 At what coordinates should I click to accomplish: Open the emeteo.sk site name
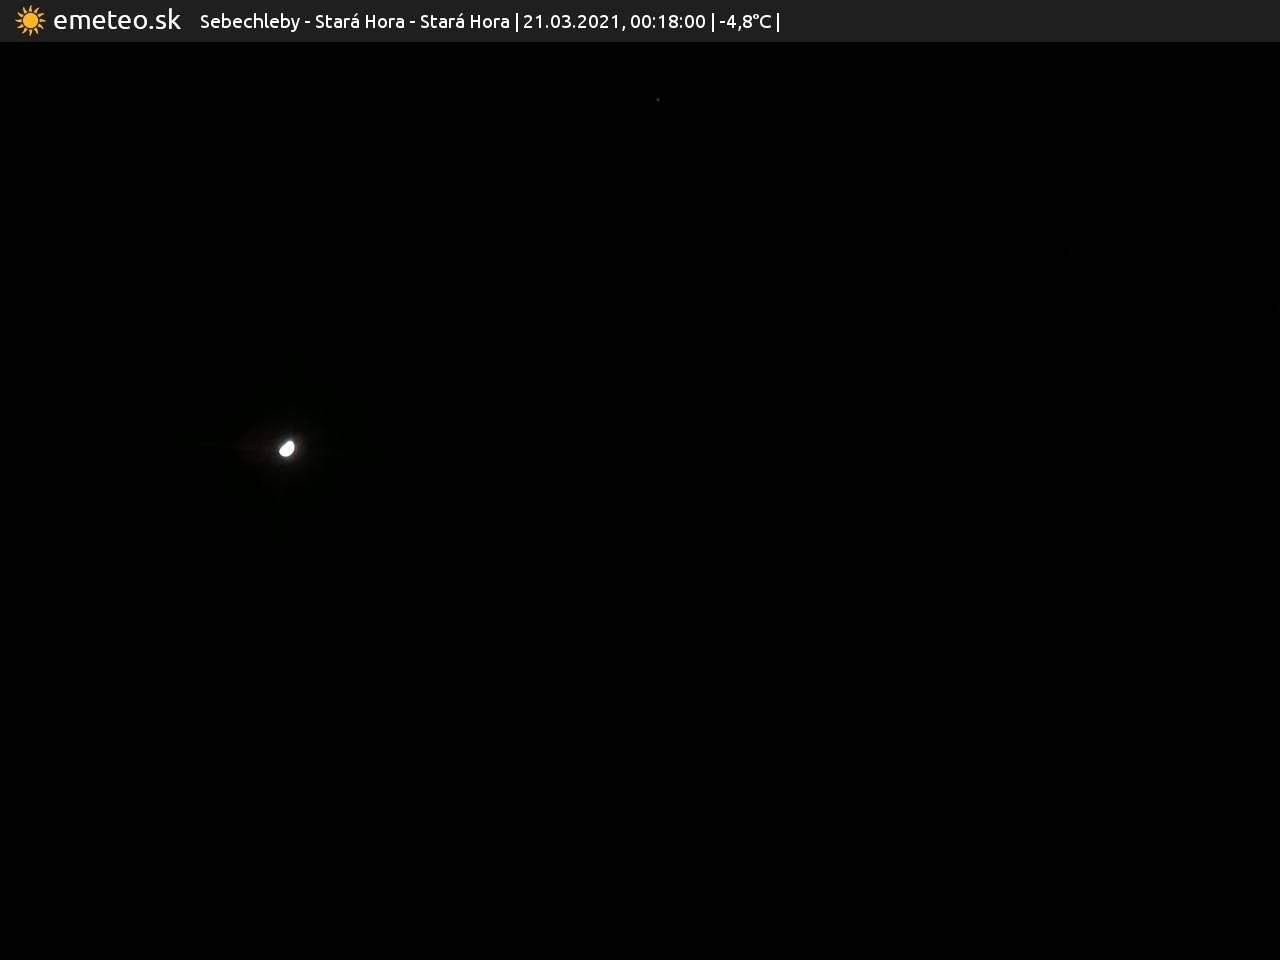116,20
